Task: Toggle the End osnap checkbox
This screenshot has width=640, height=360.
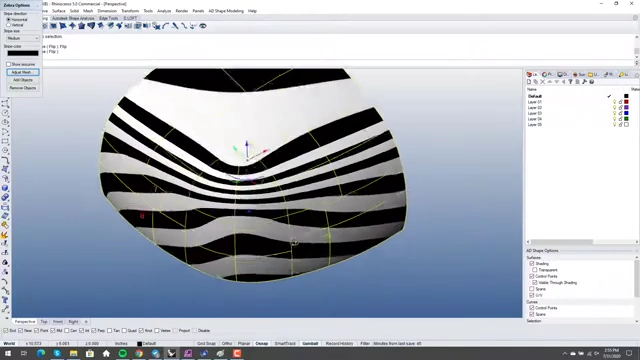Action: (x=6, y=331)
